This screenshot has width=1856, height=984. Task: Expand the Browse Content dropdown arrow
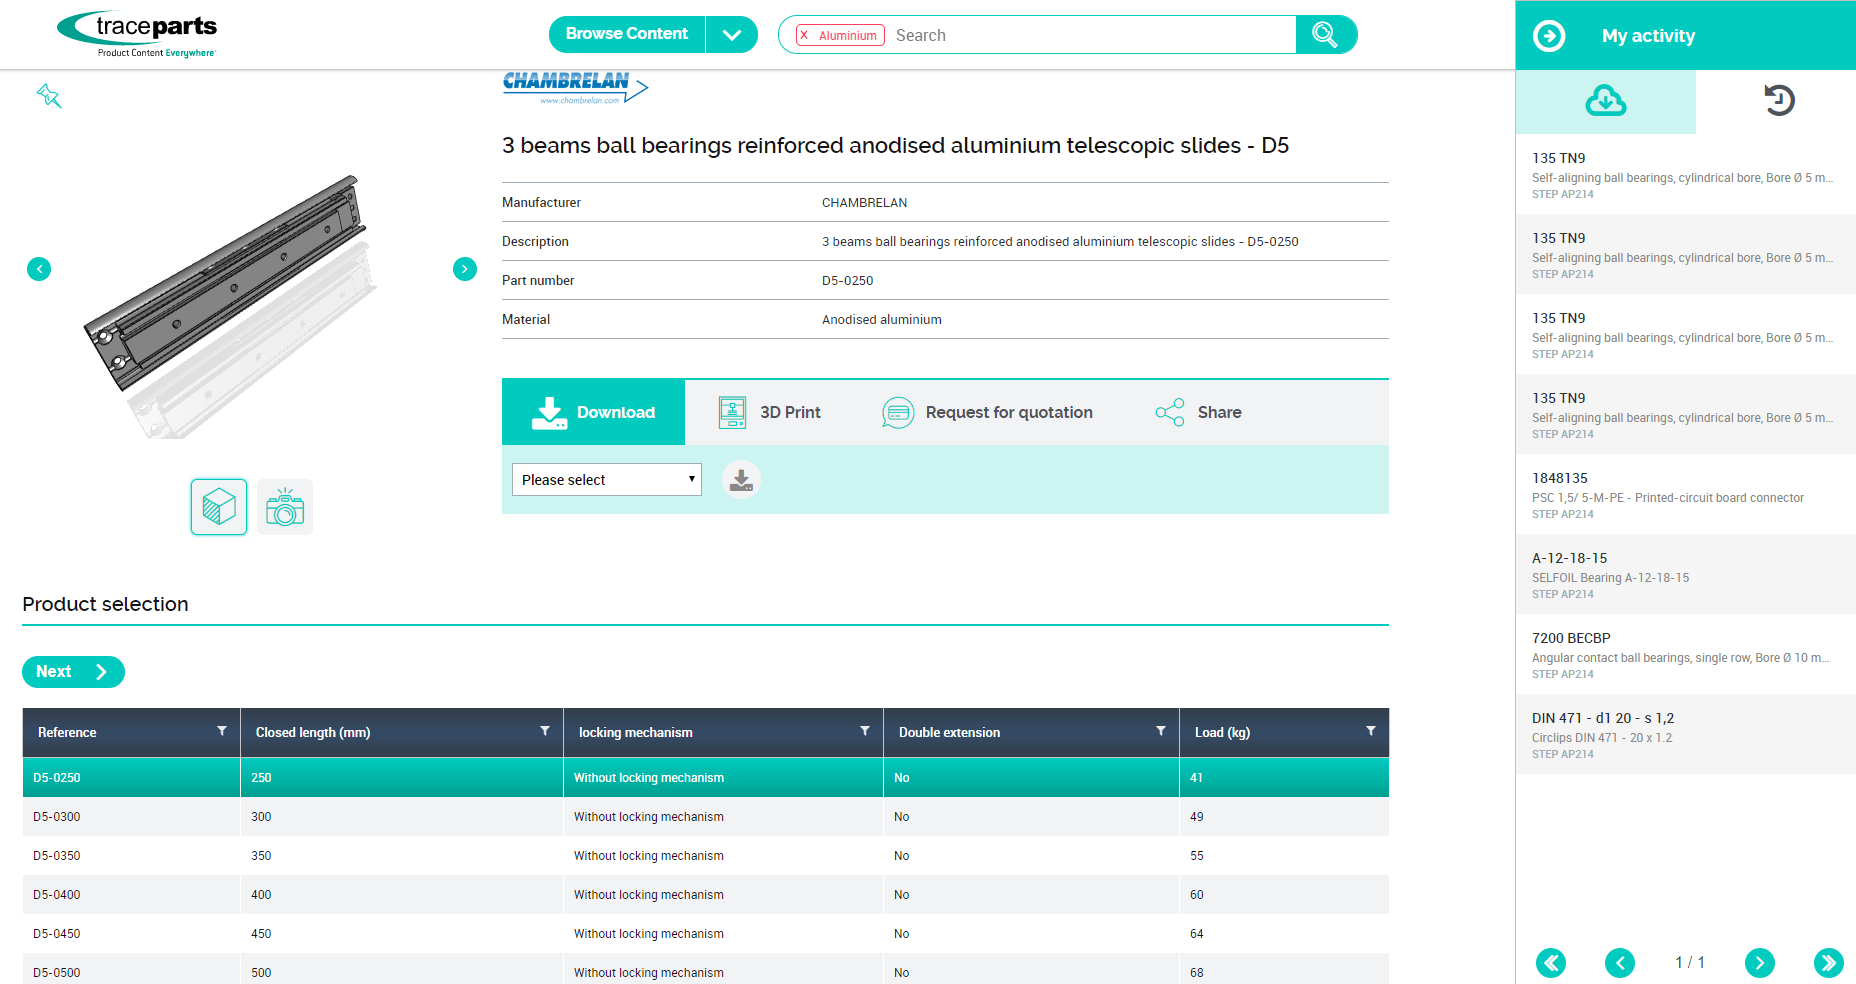[732, 34]
